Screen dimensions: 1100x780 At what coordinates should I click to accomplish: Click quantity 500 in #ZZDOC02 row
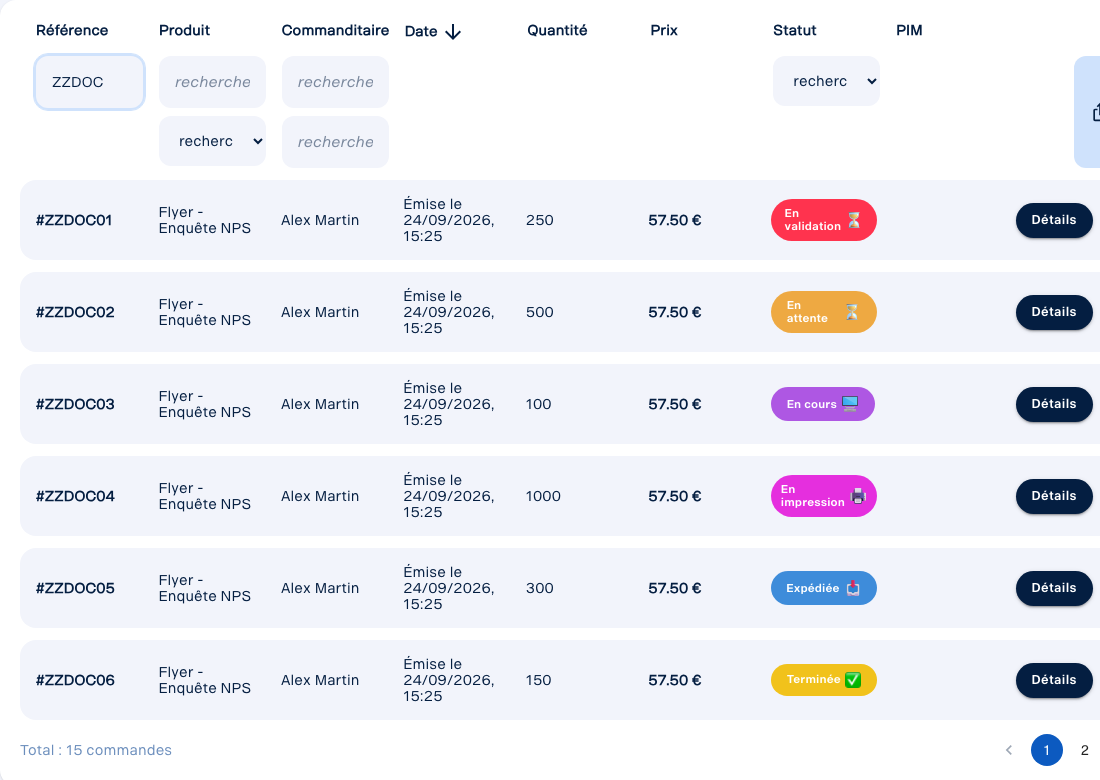pos(539,312)
